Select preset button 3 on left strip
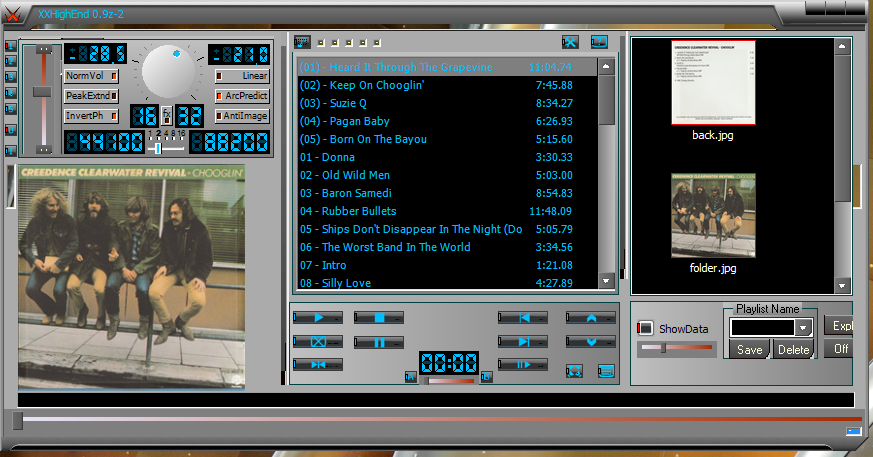The image size is (873, 457). click(x=10, y=77)
